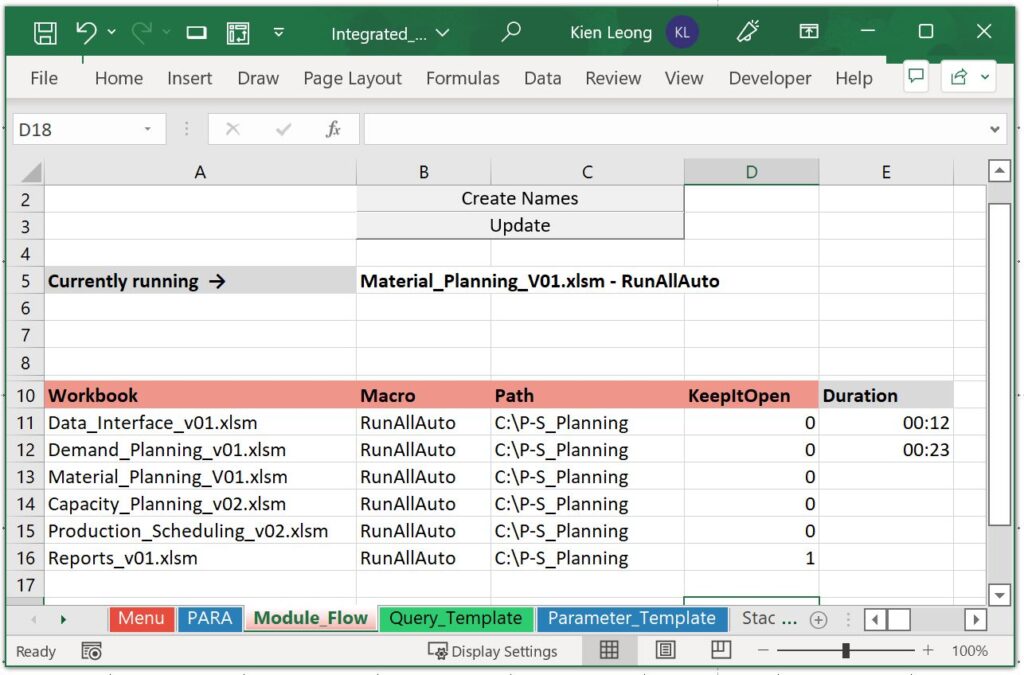The width and height of the screenshot is (1024, 675).
Task: Expand the Share dropdown arrow
Action: pyautogui.click(x=985, y=77)
